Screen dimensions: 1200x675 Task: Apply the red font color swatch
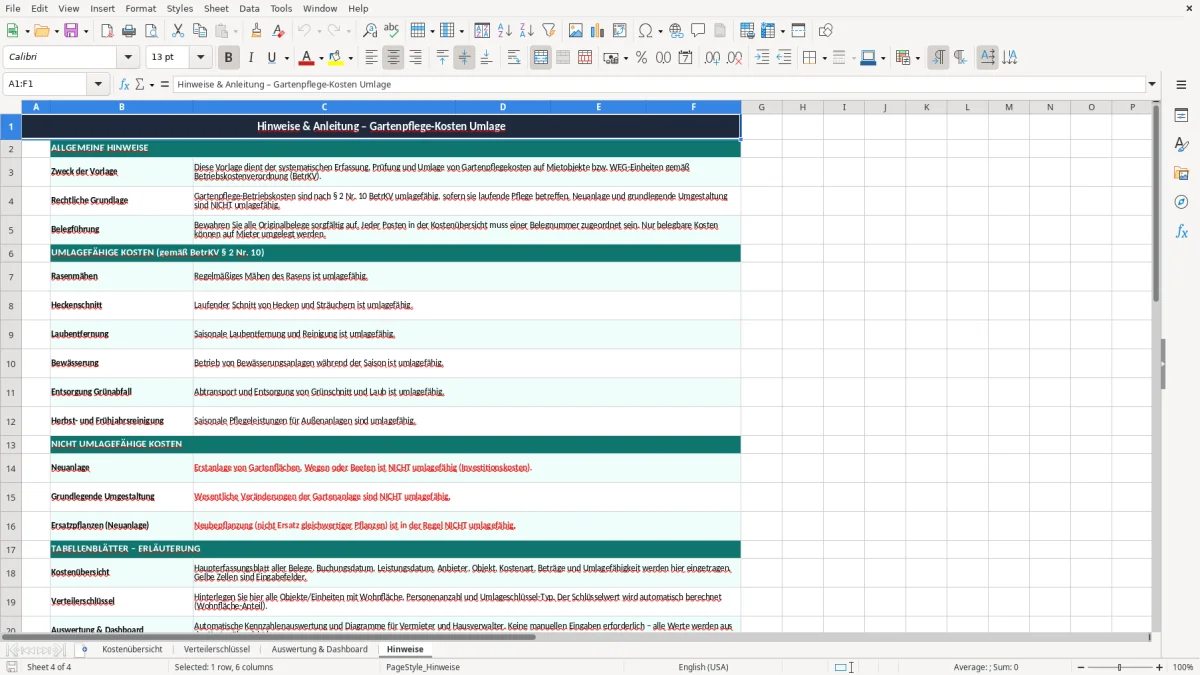(306, 58)
